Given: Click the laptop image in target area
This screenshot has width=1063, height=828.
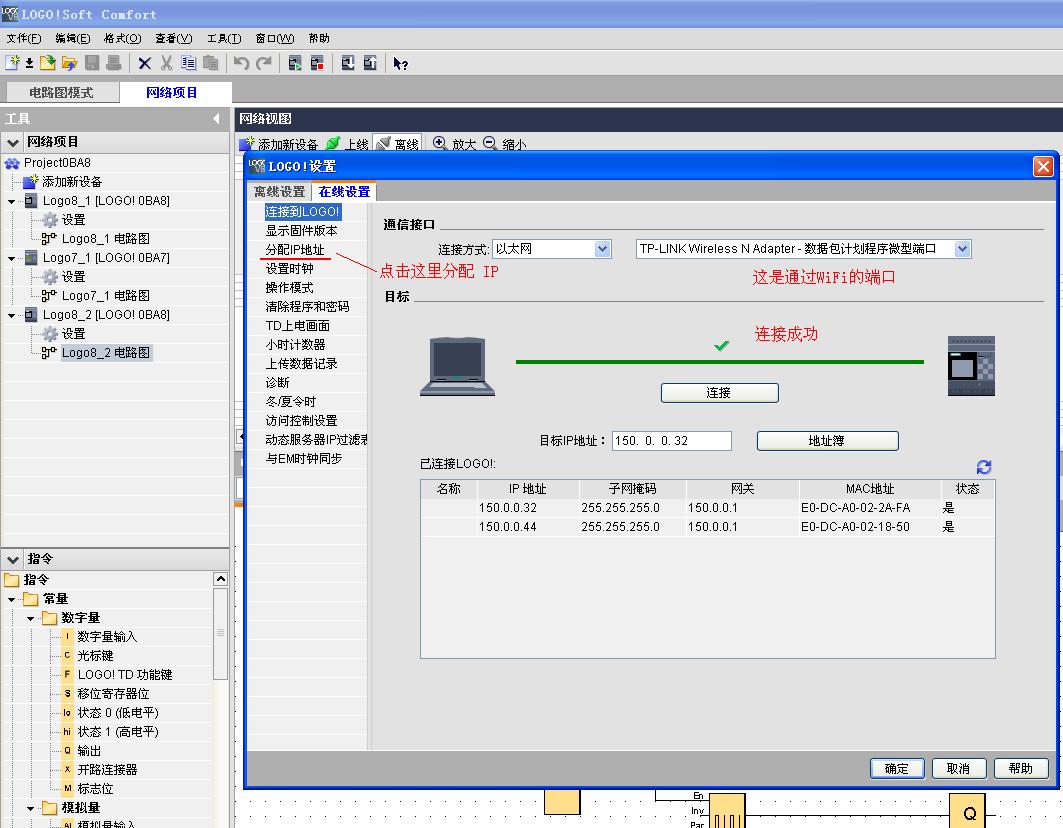Looking at the screenshot, I should 458,366.
